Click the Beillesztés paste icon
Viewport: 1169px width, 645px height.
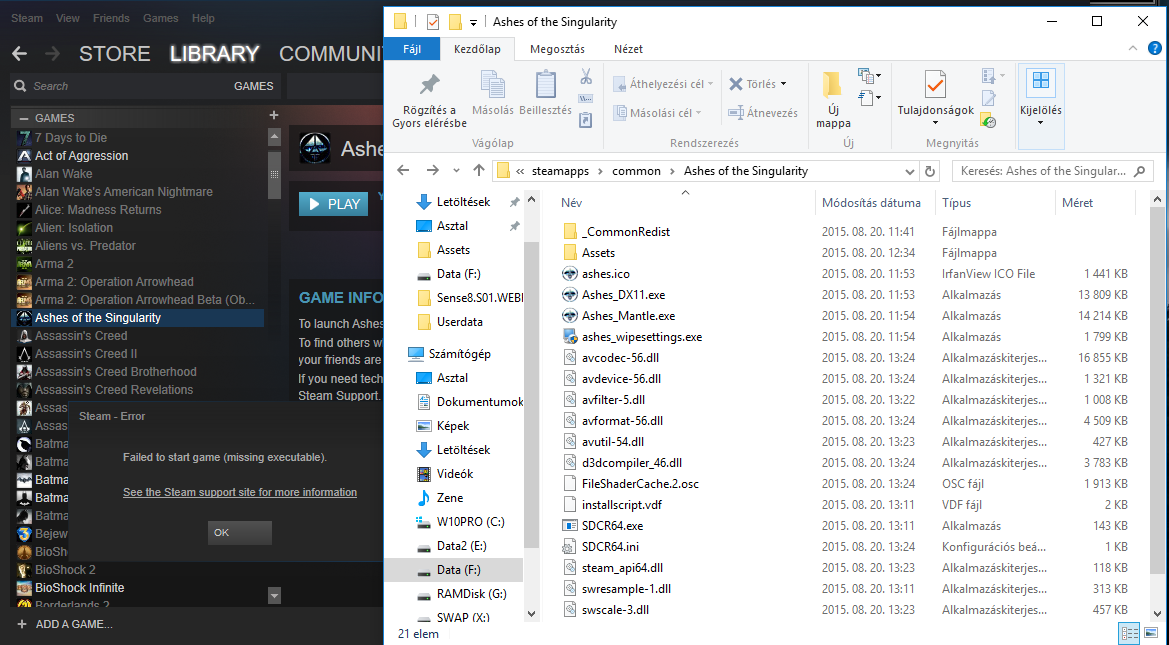pos(546,84)
